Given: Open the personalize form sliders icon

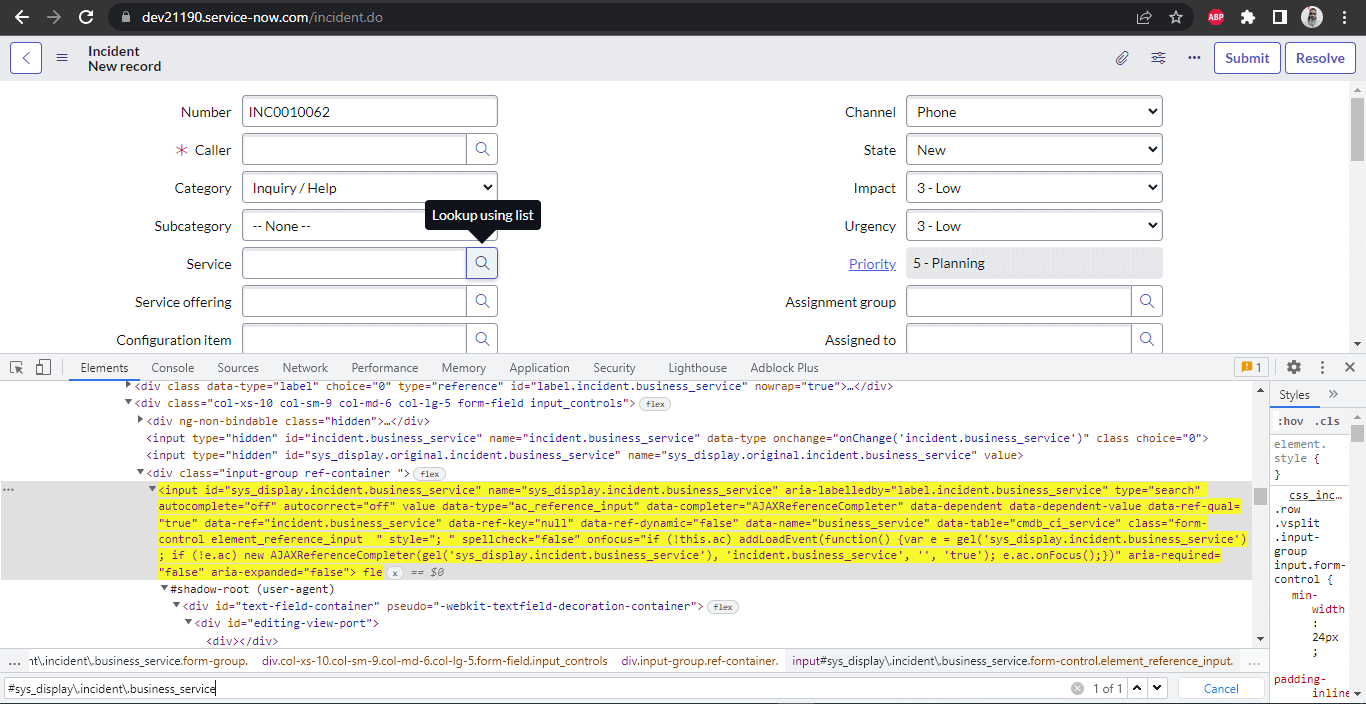Looking at the screenshot, I should coord(1158,58).
